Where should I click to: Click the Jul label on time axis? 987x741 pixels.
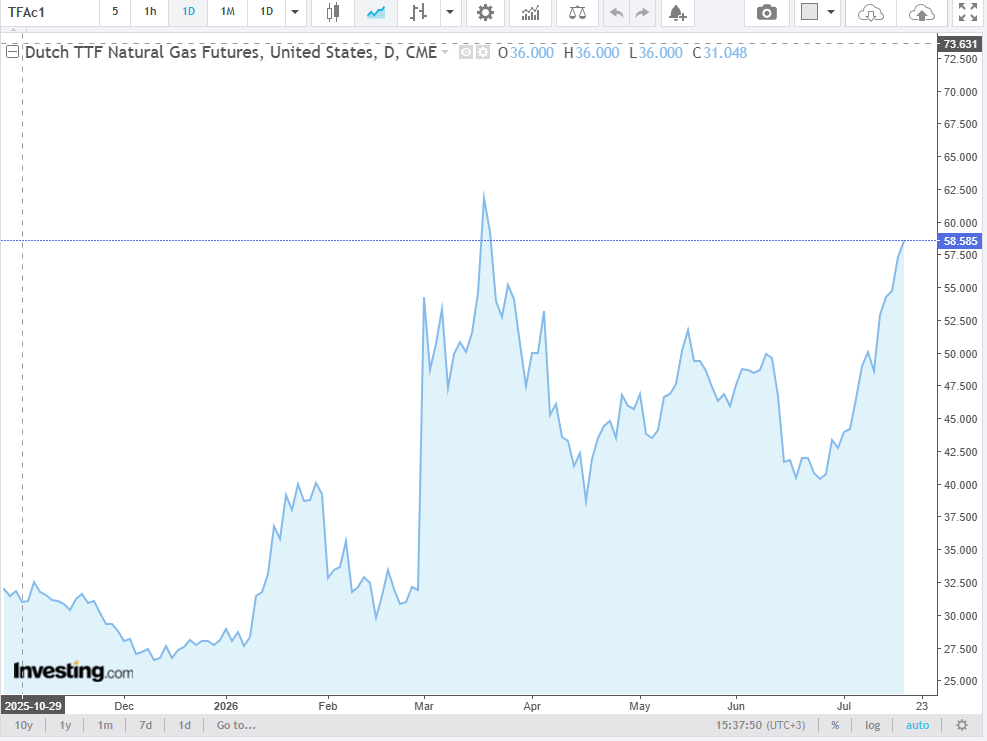pyautogui.click(x=843, y=706)
